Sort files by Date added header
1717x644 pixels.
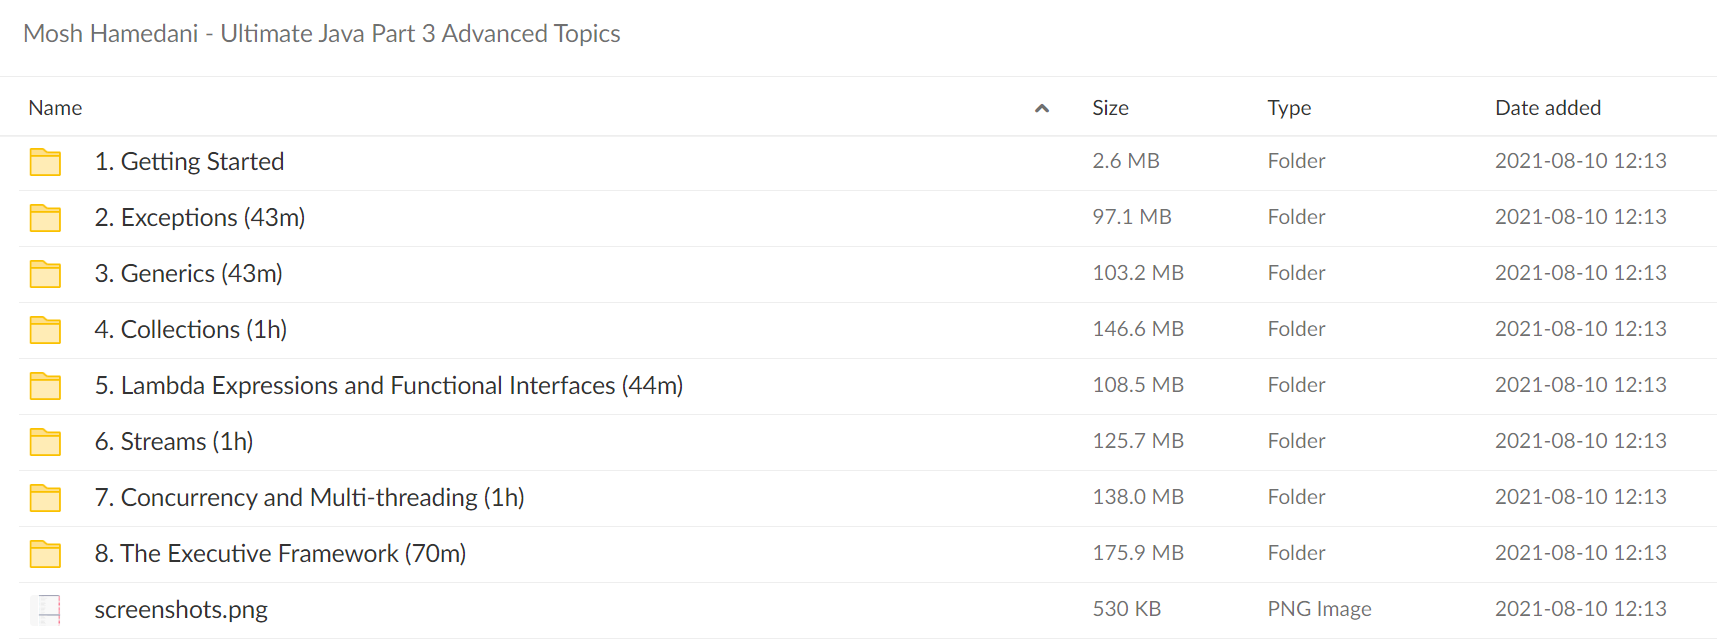click(1548, 108)
